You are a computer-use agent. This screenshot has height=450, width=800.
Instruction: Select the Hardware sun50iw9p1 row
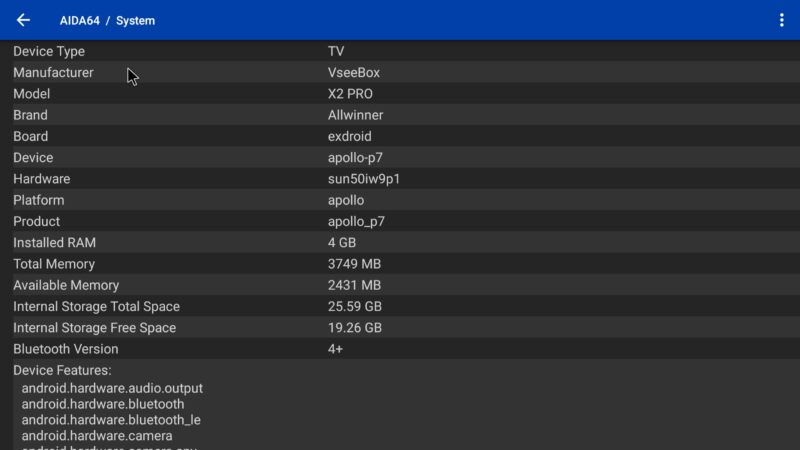(x=400, y=179)
